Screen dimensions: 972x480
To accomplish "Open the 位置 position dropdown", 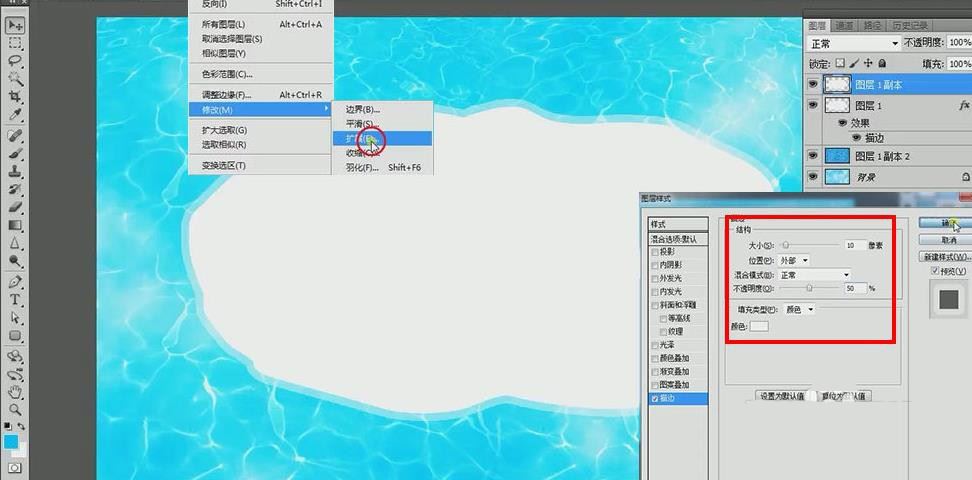I will [x=794, y=261].
